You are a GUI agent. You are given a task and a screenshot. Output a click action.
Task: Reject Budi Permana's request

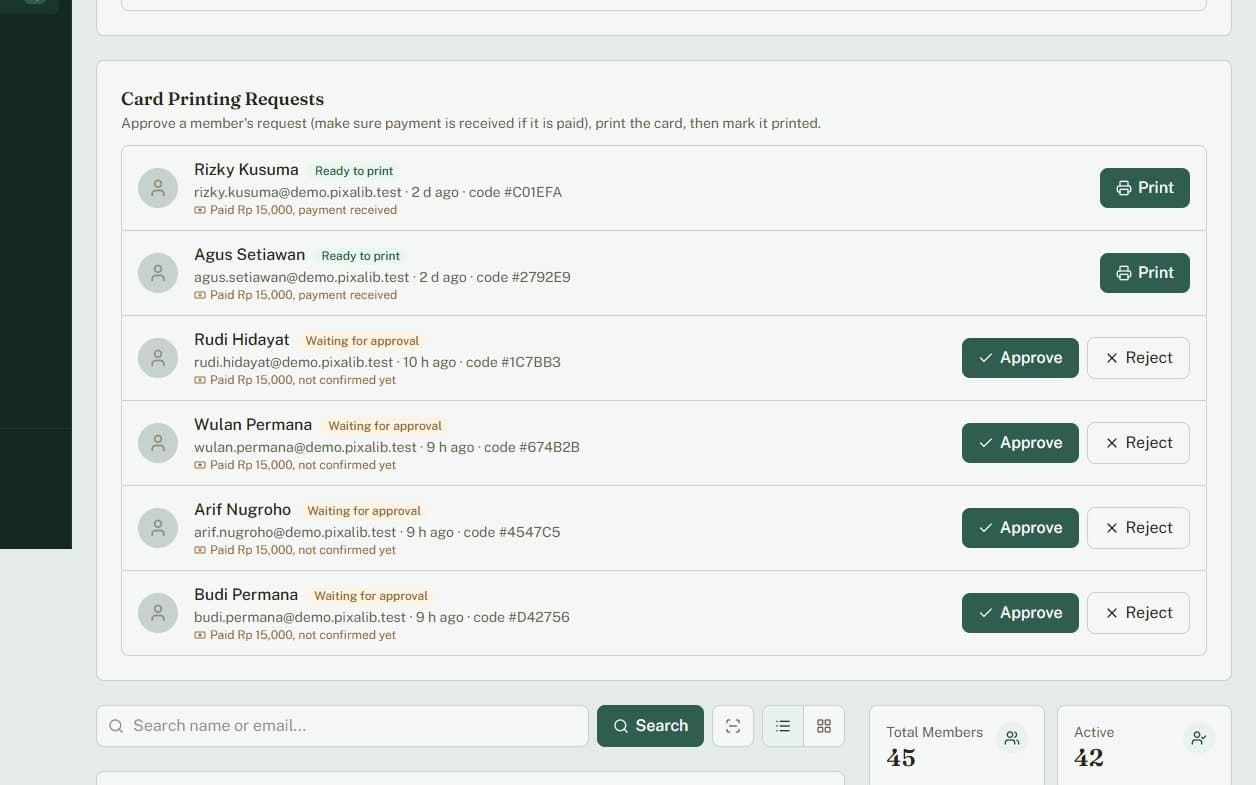(x=1138, y=613)
